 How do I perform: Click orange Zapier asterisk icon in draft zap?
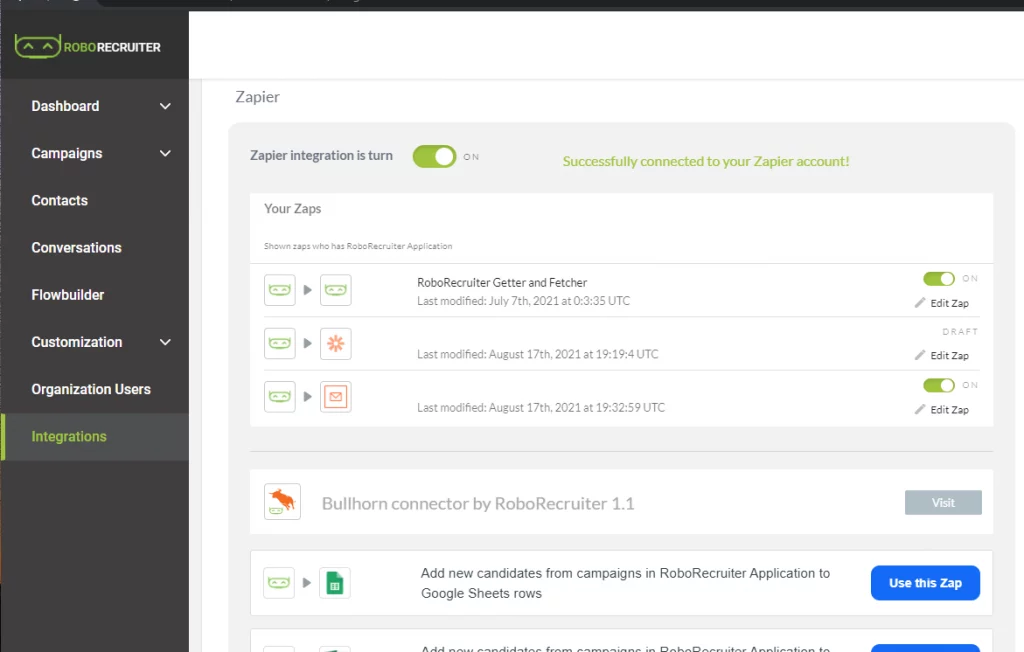click(336, 344)
